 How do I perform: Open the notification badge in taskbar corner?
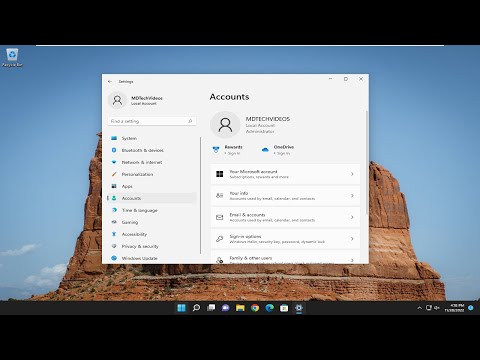(x=471, y=308)
